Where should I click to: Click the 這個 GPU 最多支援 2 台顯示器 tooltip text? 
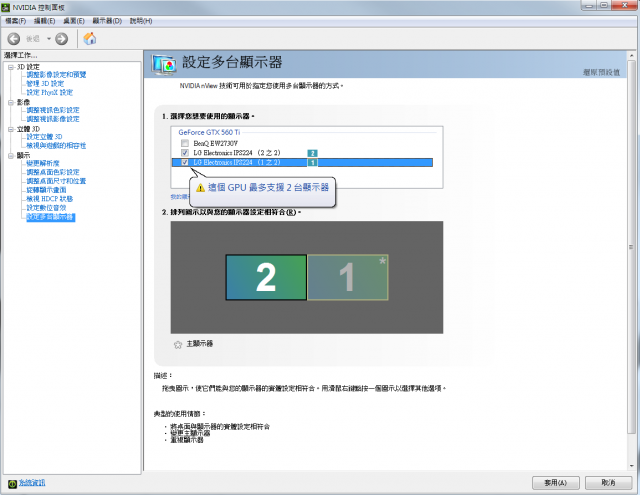[268, 187]
